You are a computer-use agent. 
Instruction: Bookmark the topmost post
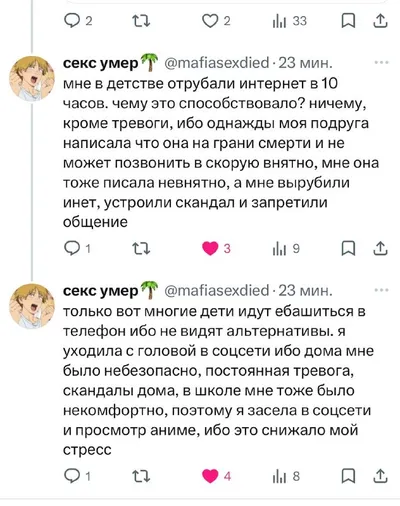[348, 21]
